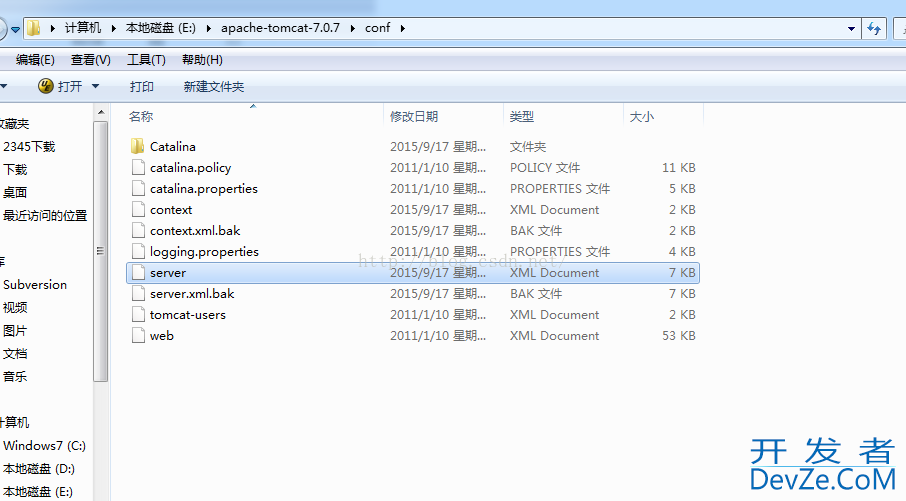Select the logging.properties file icon
The width and height of the screenshot is (906, 501).
tap(138, 251)
